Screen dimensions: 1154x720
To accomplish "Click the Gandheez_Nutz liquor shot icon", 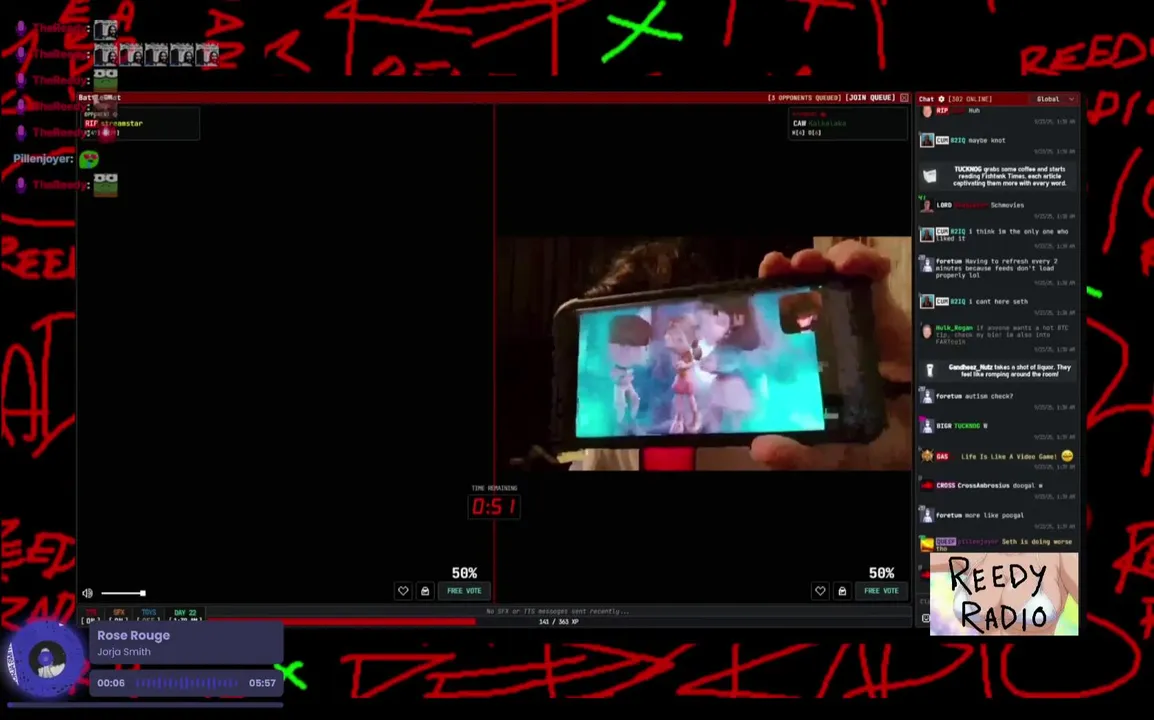I will coord(930,370).
